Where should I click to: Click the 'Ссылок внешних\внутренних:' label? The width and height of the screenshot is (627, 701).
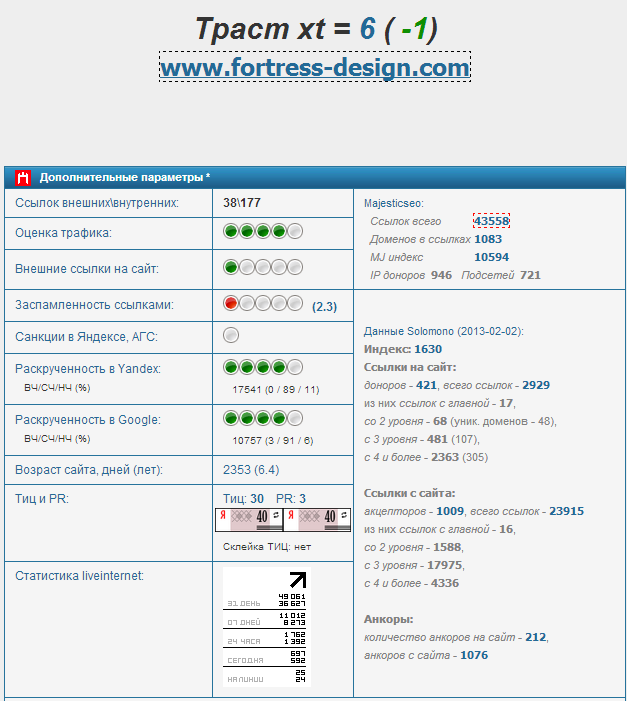pyautogui.click(x=97, y=203)
